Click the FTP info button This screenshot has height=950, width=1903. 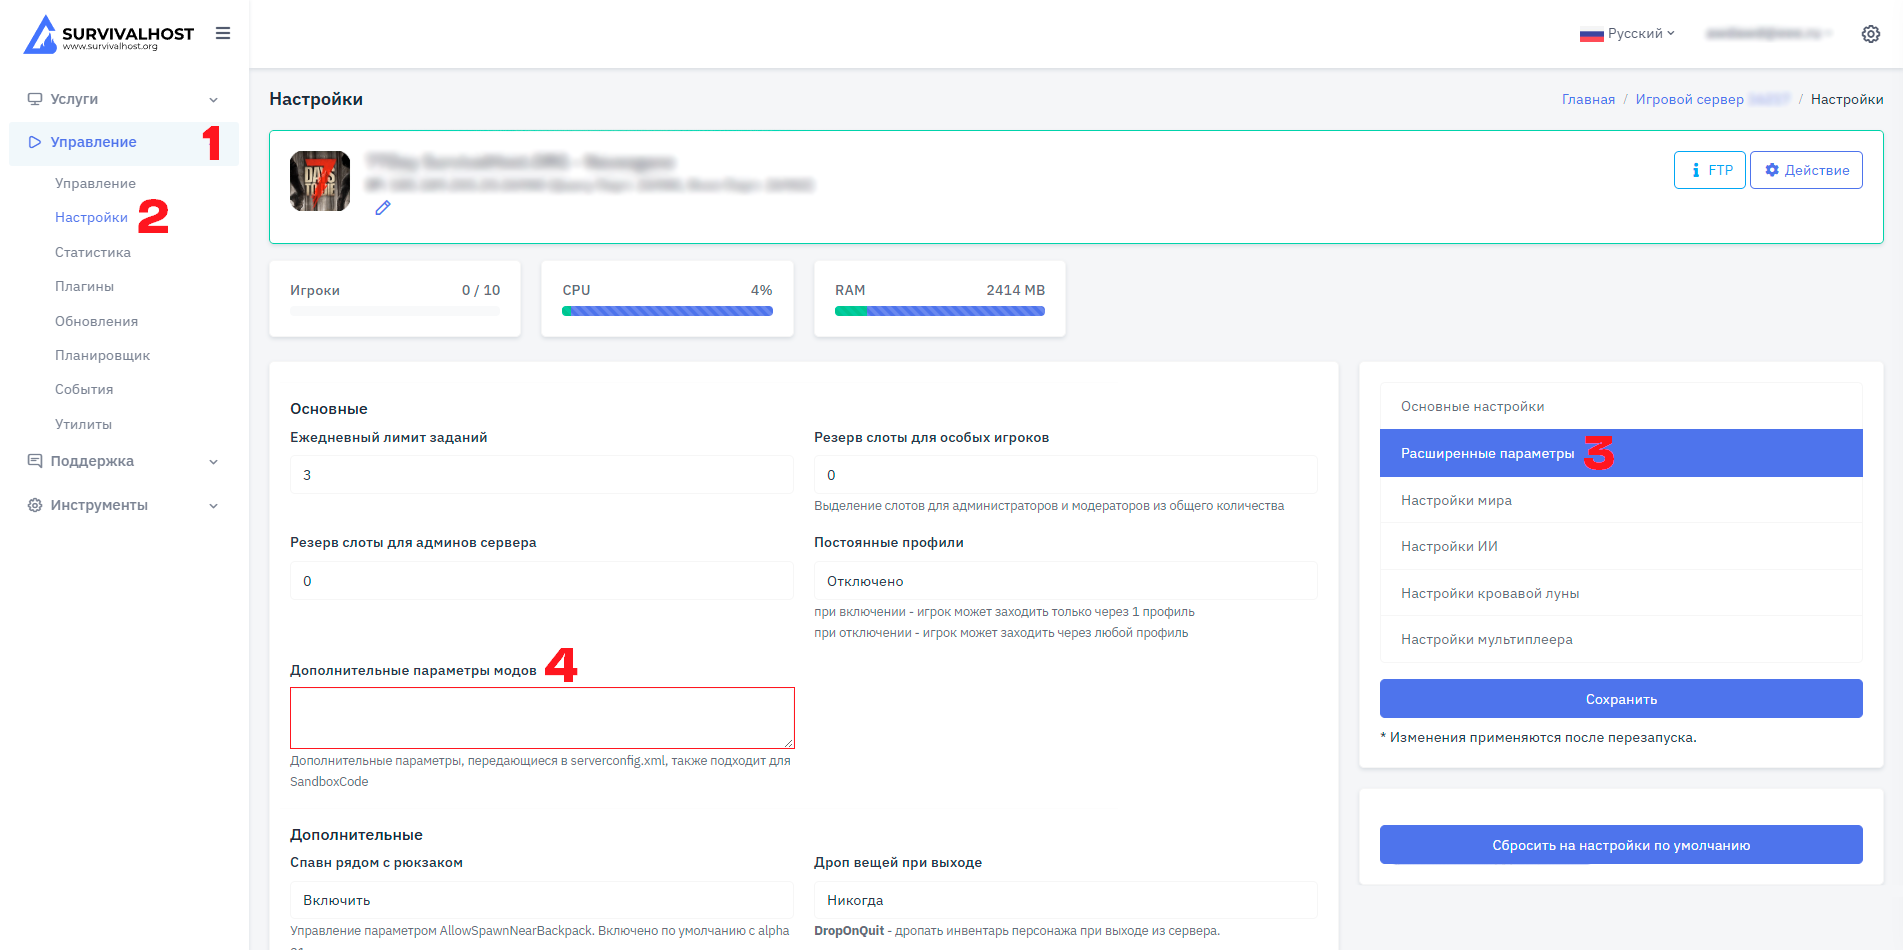pos(1710,170)
